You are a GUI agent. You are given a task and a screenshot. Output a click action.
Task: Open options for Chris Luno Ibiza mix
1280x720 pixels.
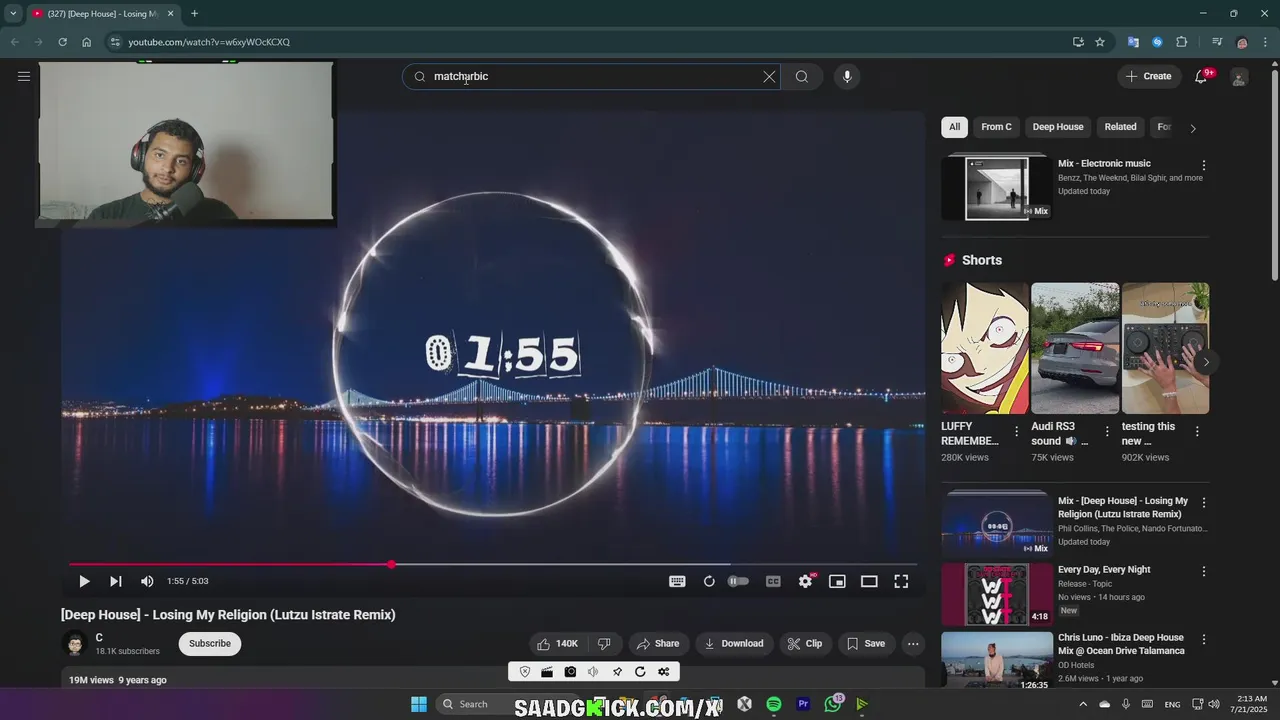[x=1204, y=639]
